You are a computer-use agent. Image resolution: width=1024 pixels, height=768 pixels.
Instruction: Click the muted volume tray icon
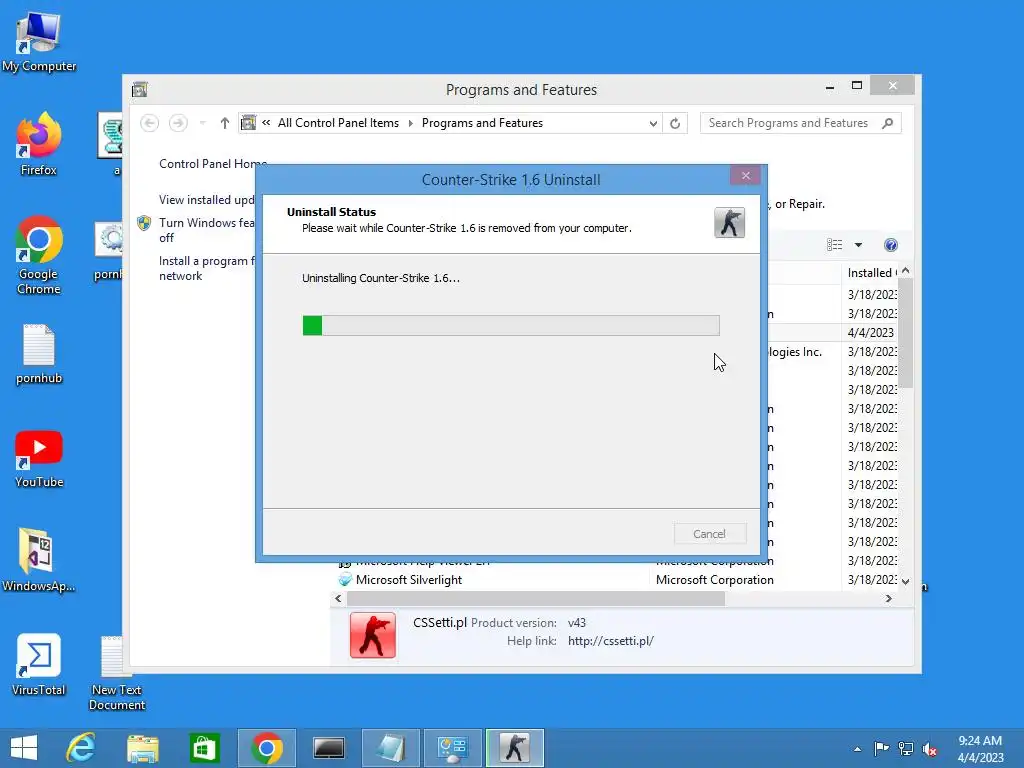[930, 749]
